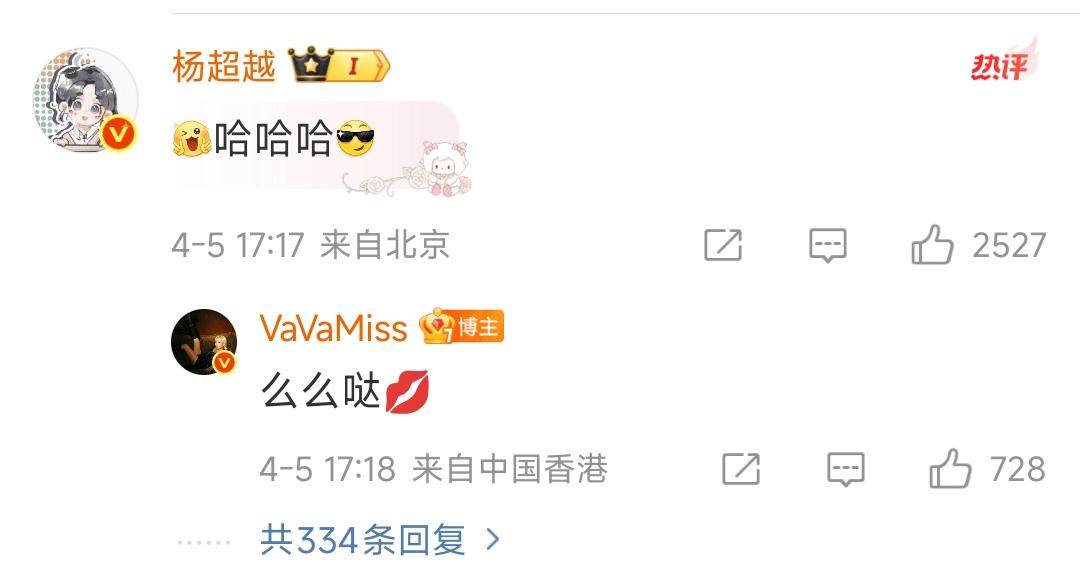1080x574 pixels.
Task: Click the chevron after 共334条回复
Action: pos(492,540)
